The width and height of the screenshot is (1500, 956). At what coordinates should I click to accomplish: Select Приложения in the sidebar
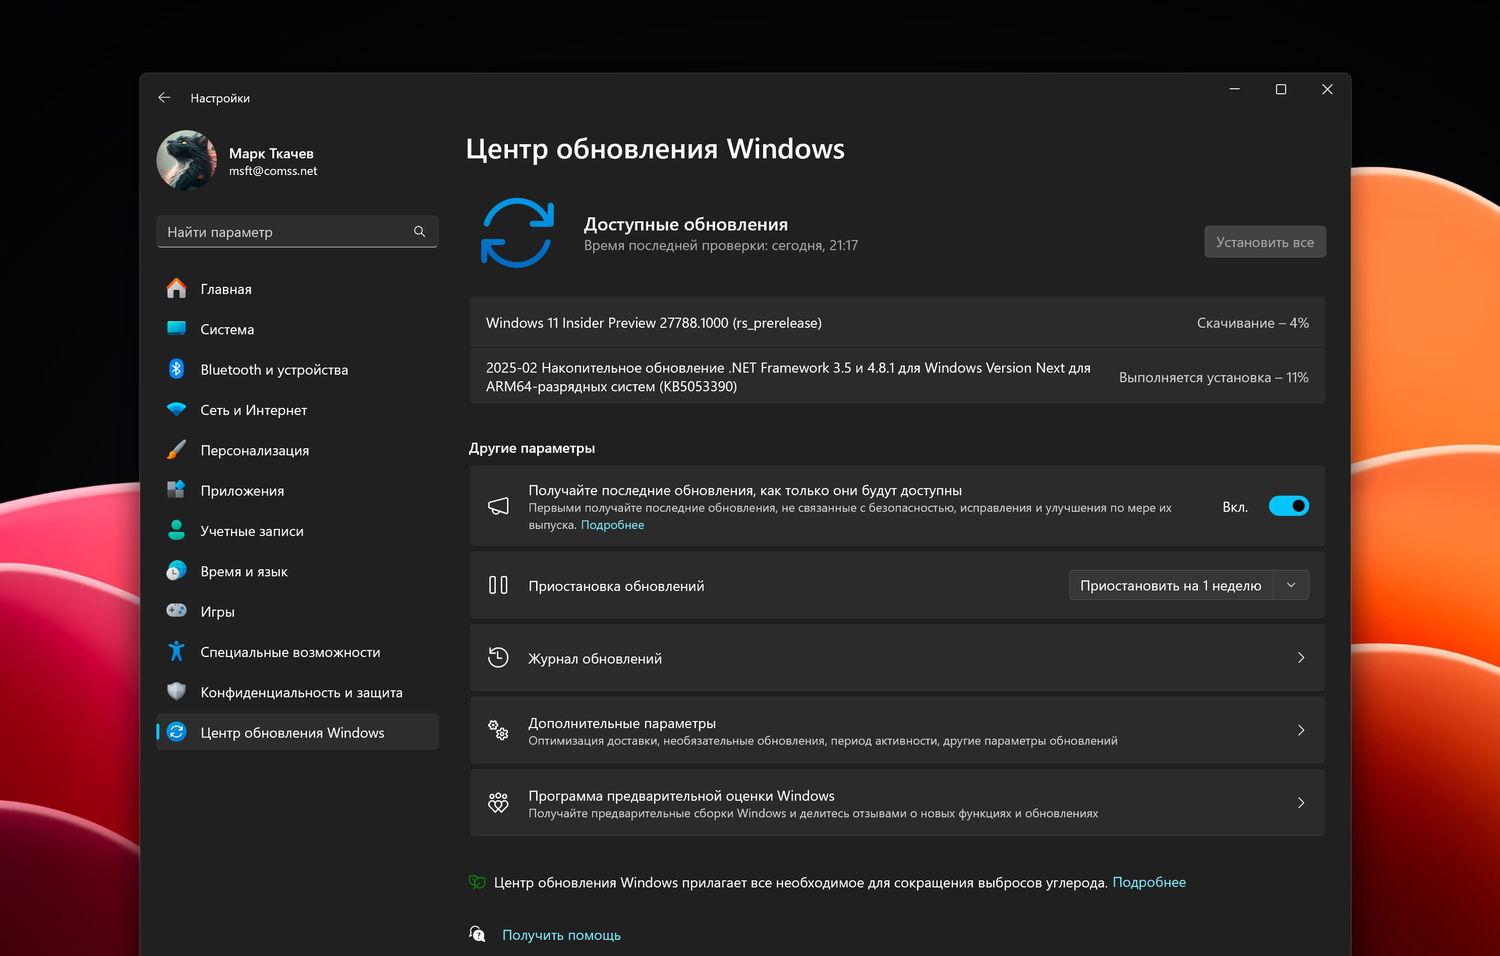[x=240, y=490]
